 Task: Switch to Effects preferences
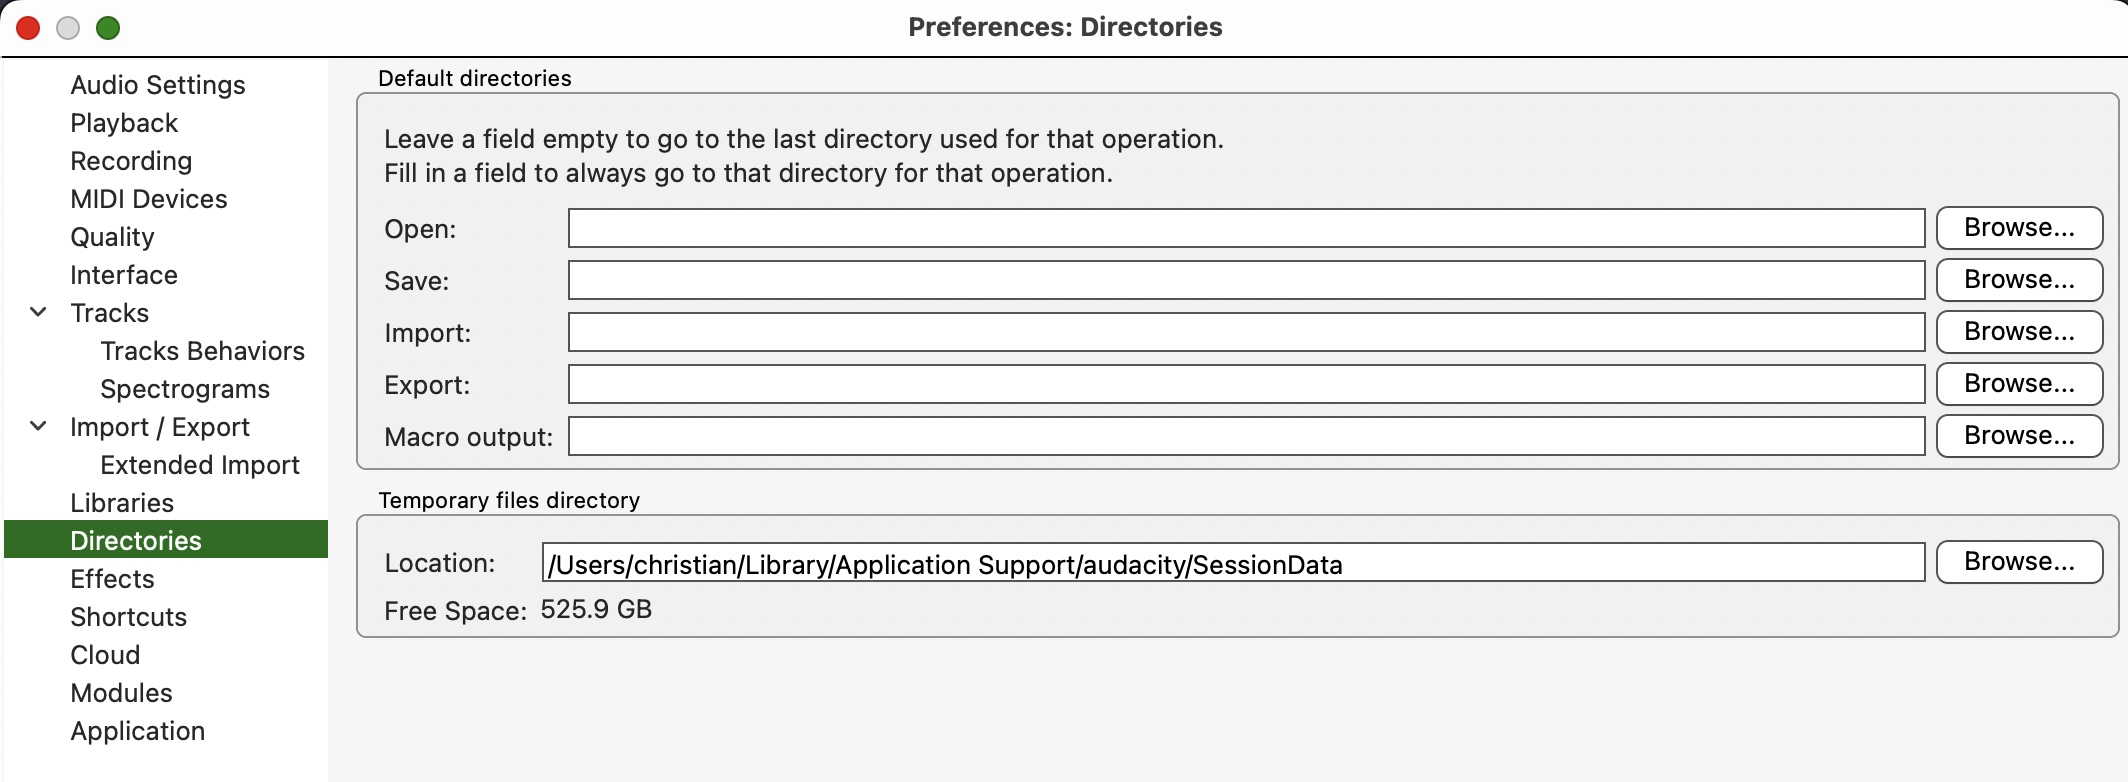tap(112, 579)
